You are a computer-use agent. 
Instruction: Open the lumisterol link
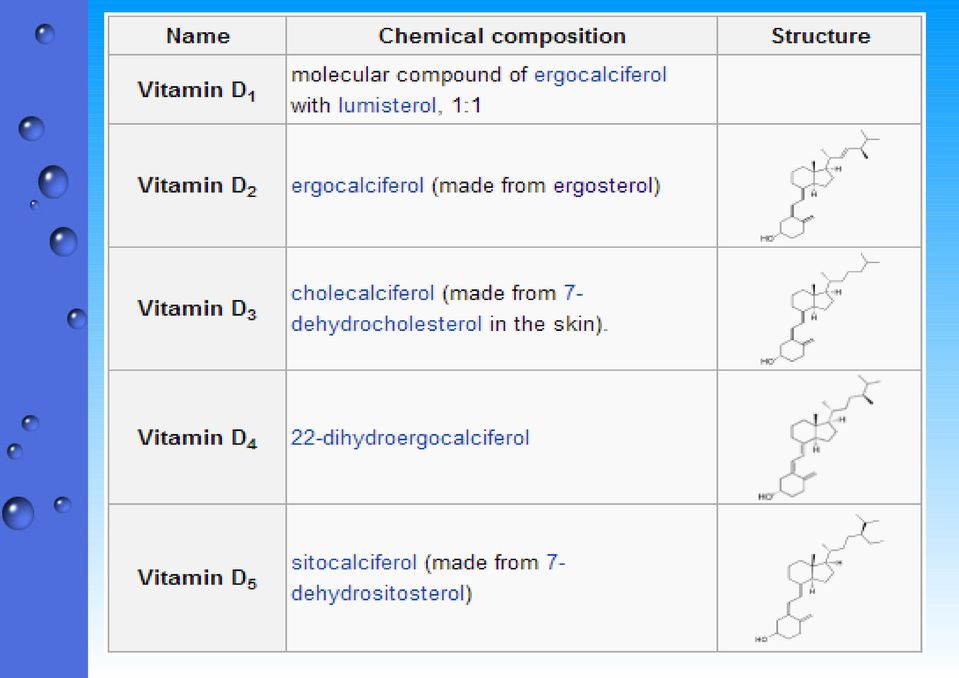point(387,106)
